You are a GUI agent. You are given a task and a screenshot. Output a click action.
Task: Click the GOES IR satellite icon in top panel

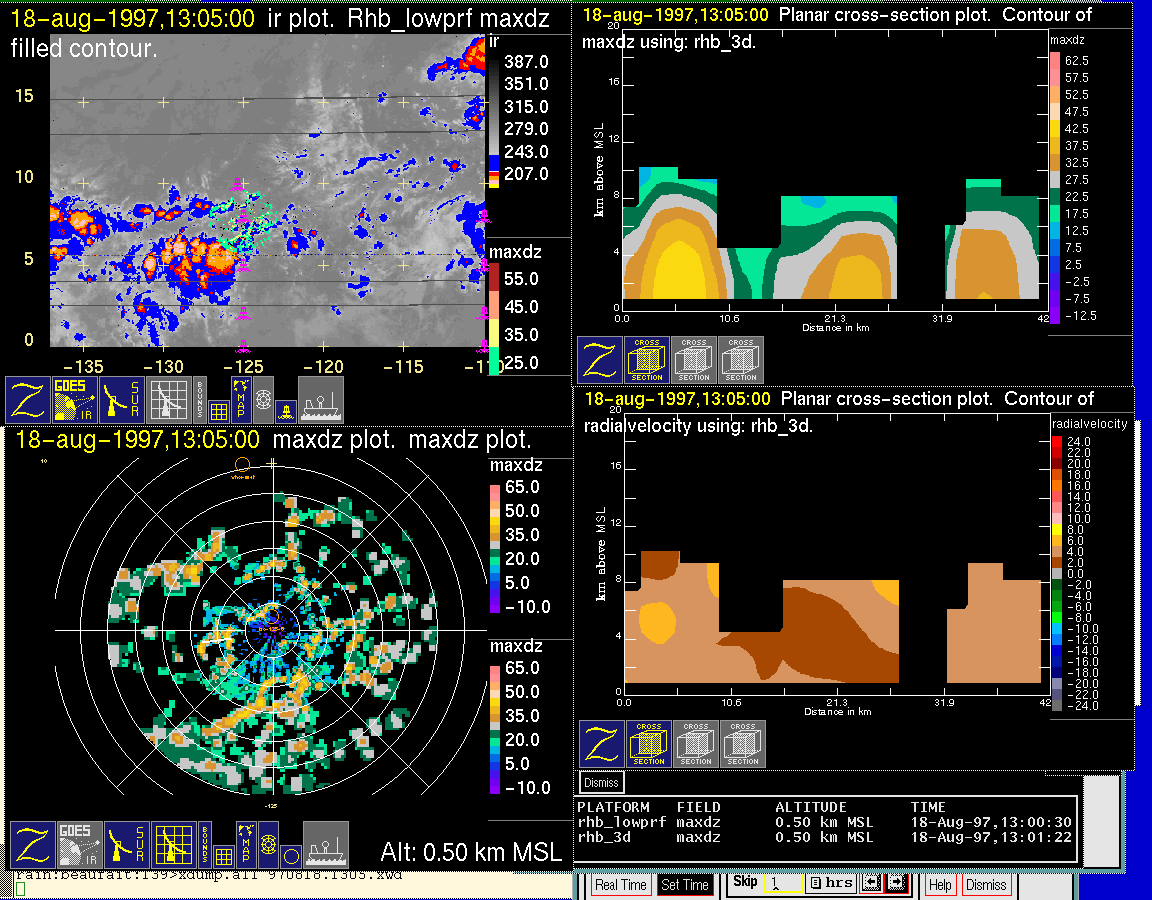[x=76, y=399]
